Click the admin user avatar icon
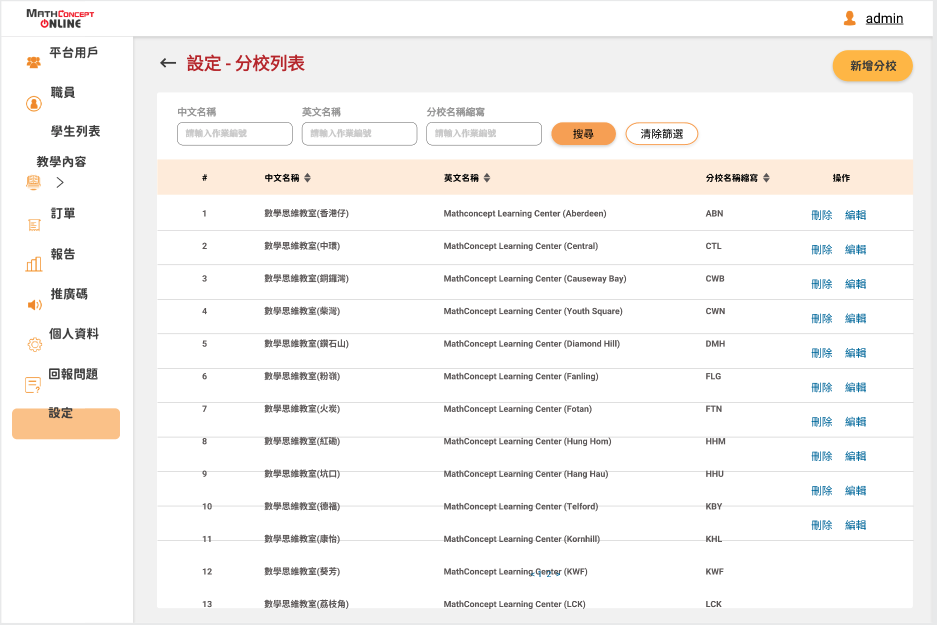This screenshot has height=625, width=937. pos(849,19)
